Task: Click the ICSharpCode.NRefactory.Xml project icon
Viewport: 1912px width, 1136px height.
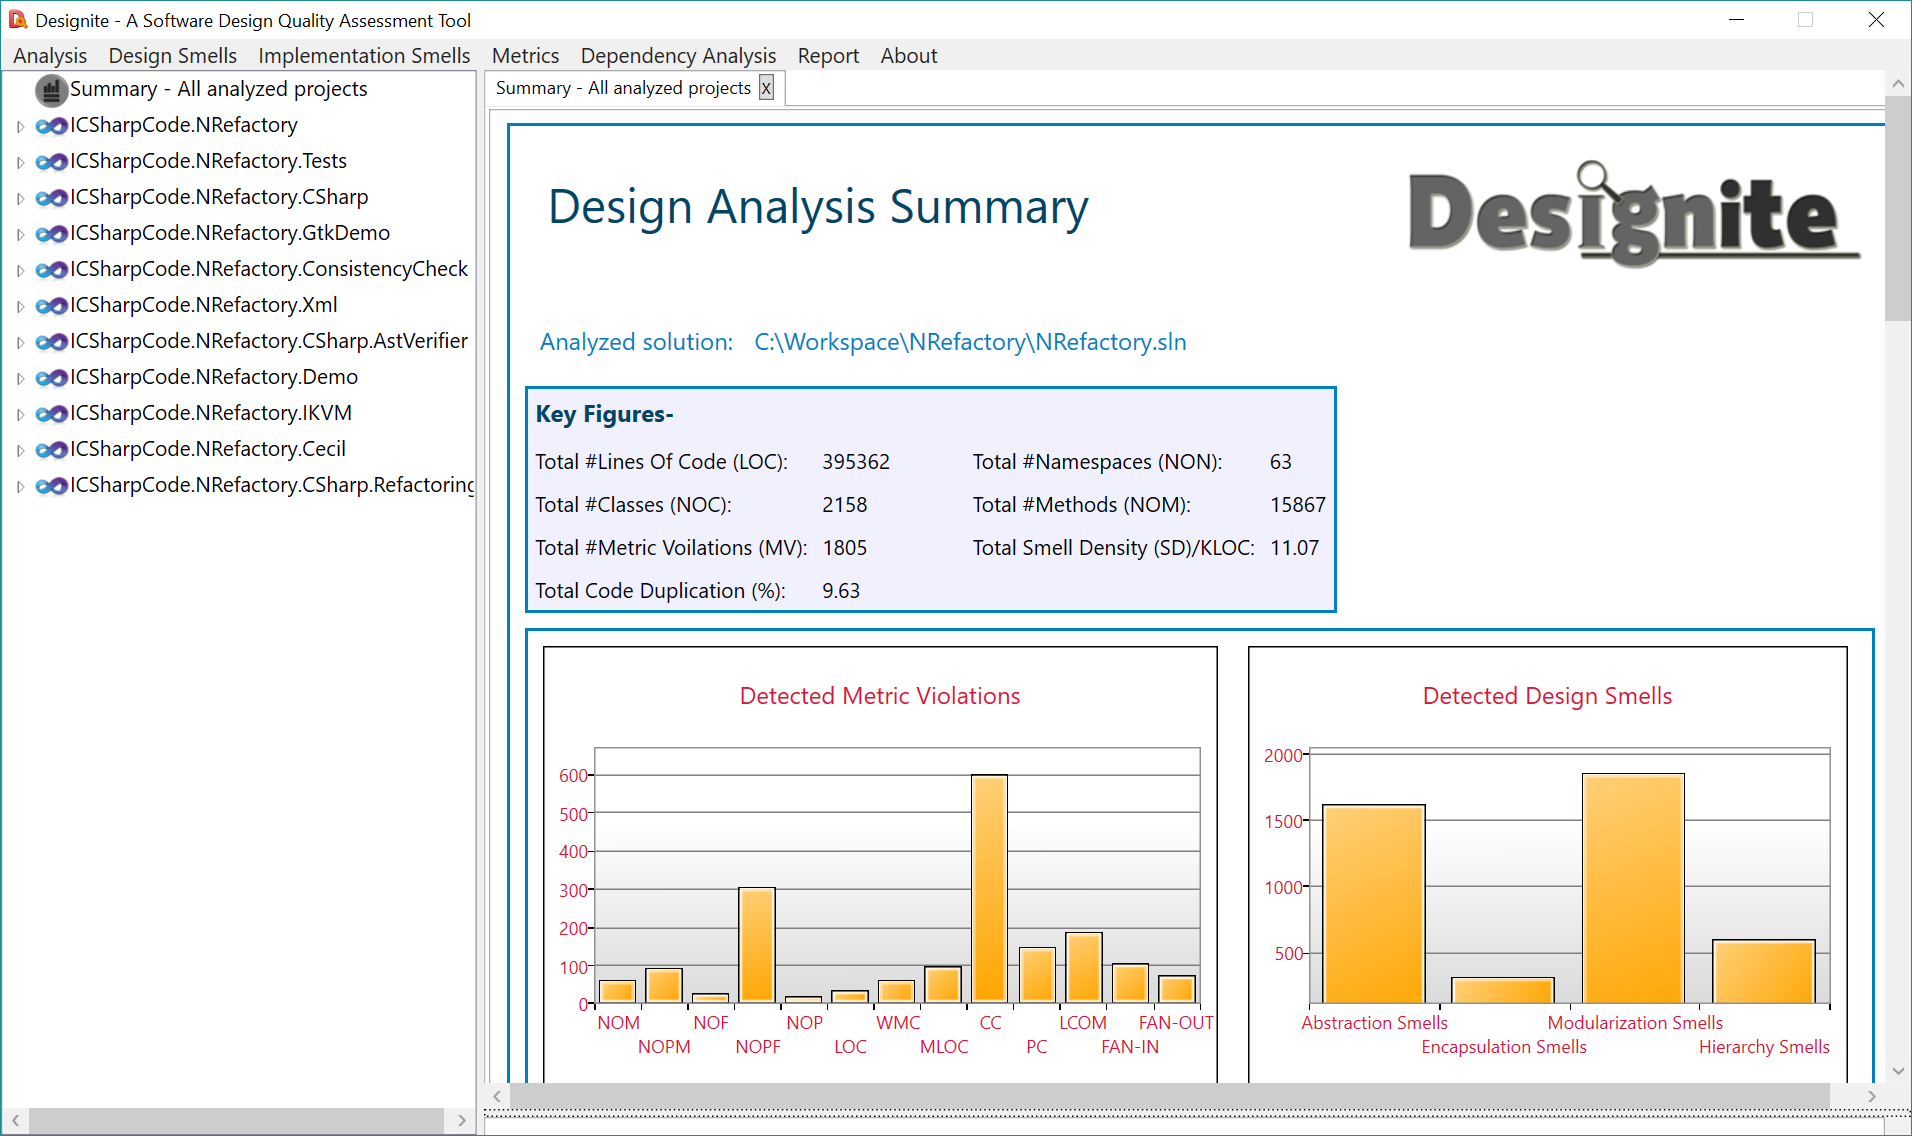Action: point(51,306)
